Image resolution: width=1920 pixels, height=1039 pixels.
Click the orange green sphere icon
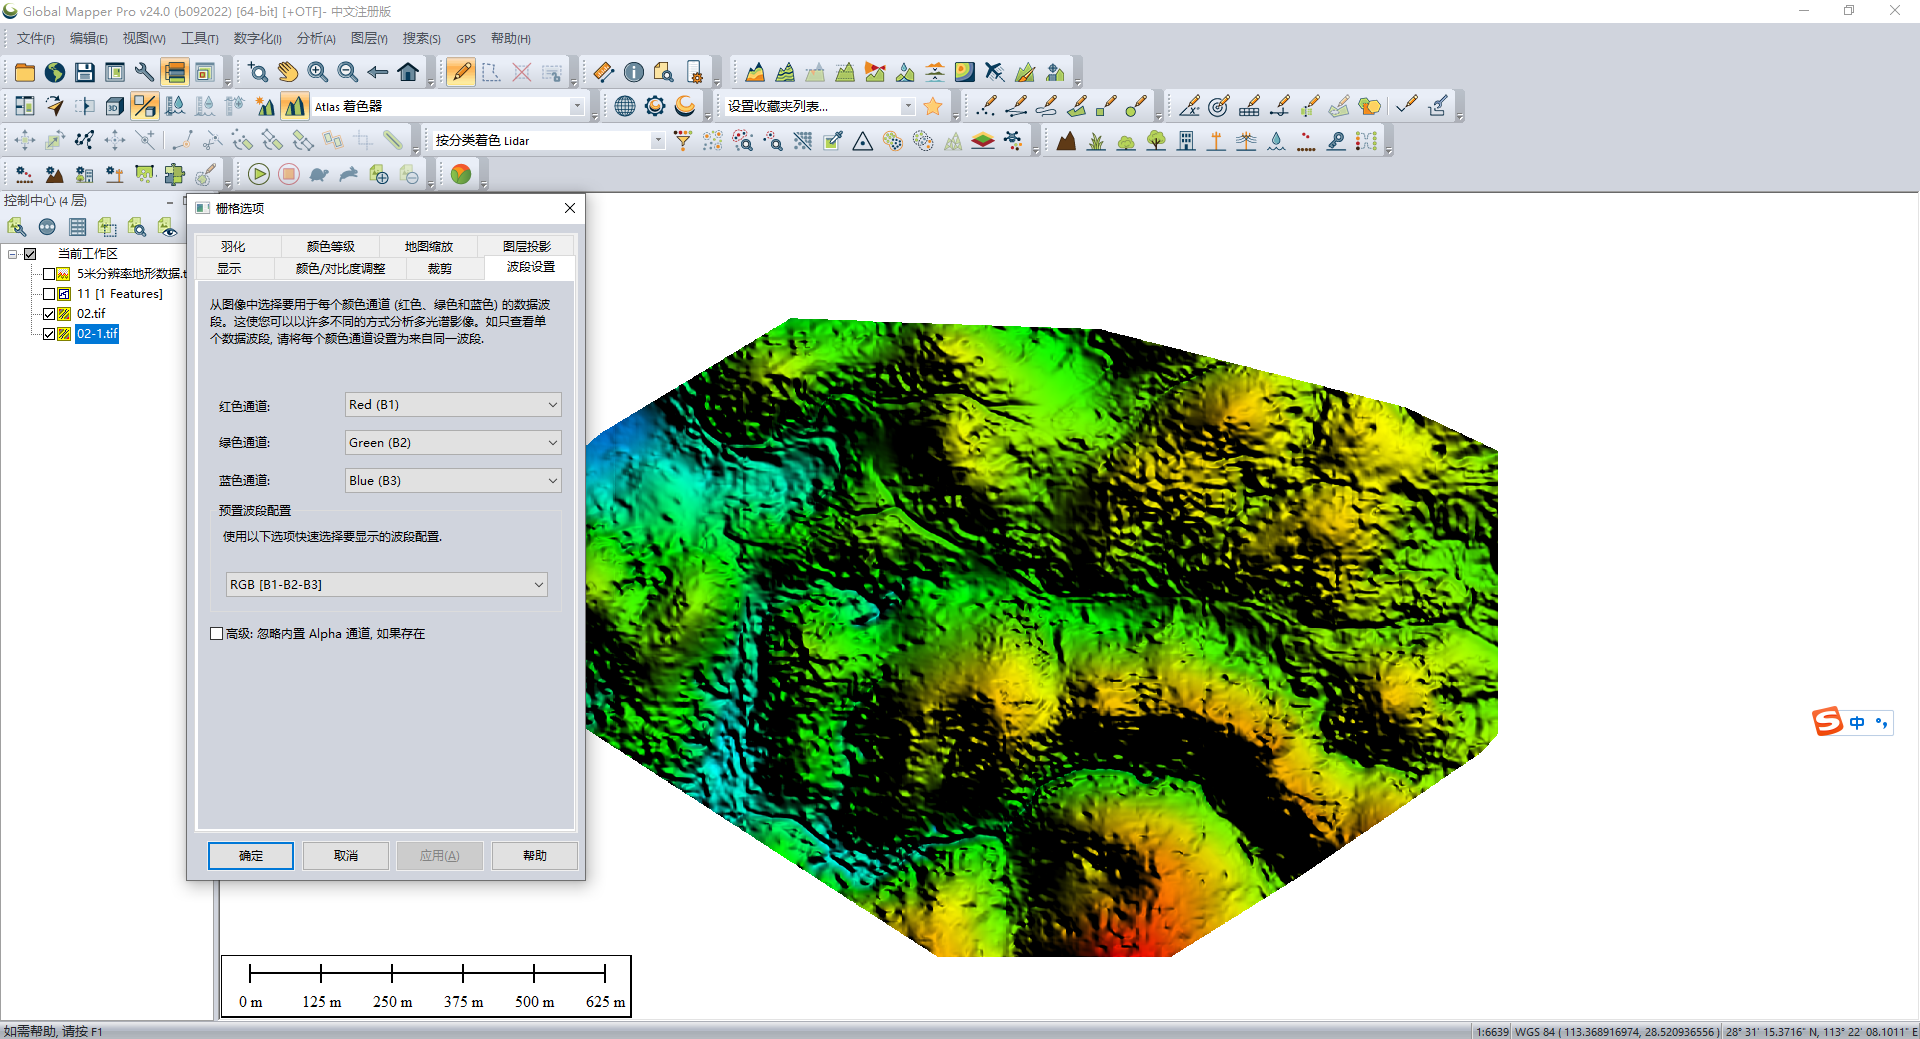click(x=461, y=175)
